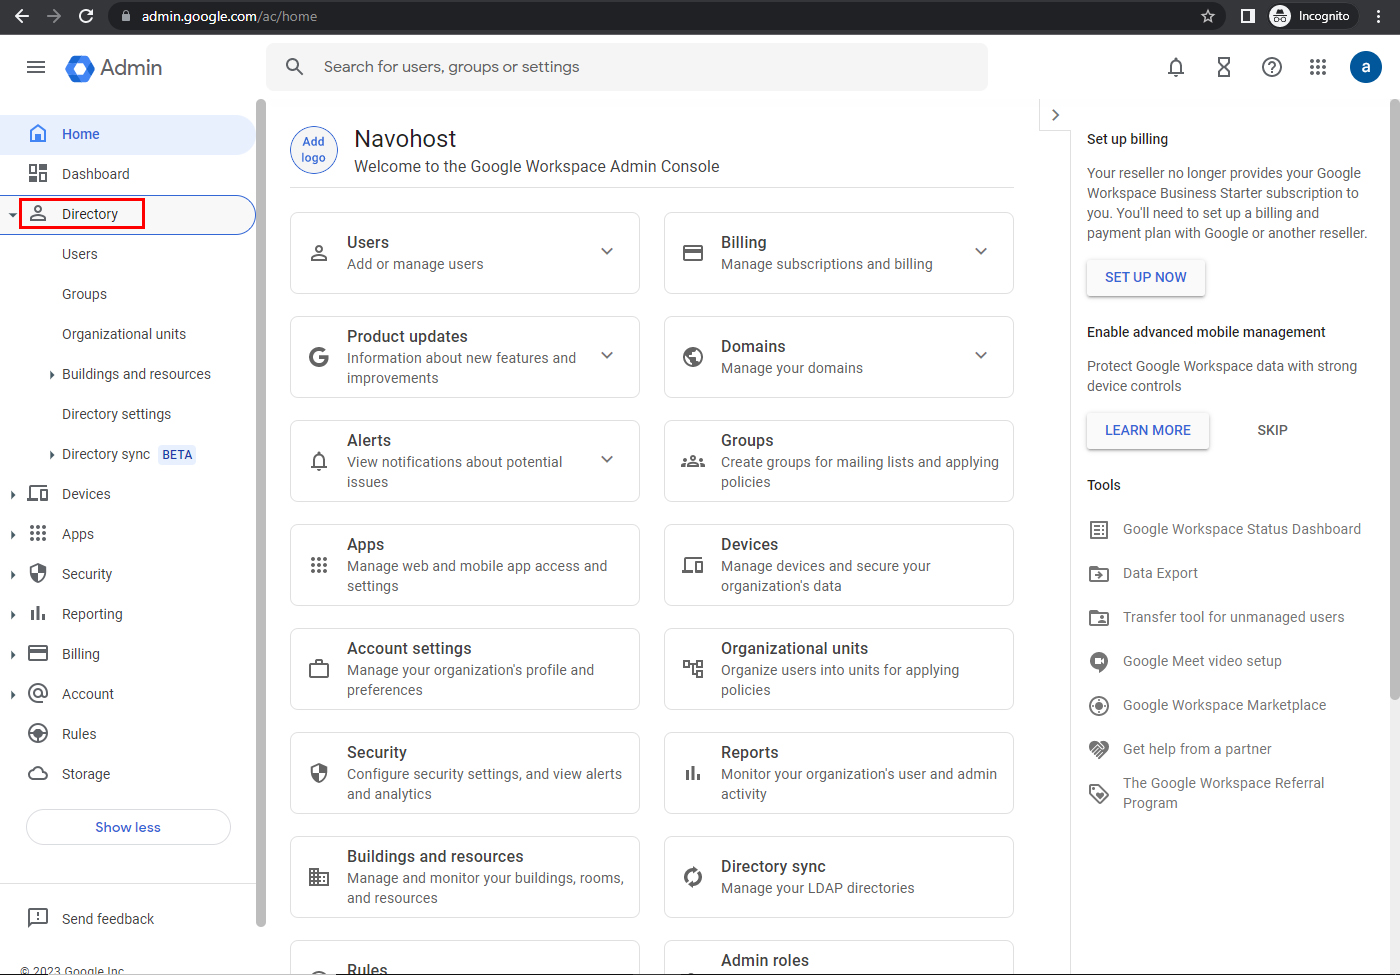1400x975 pixels.
Task: Reload the page with browser refresh
Action: tap(86, 16)
